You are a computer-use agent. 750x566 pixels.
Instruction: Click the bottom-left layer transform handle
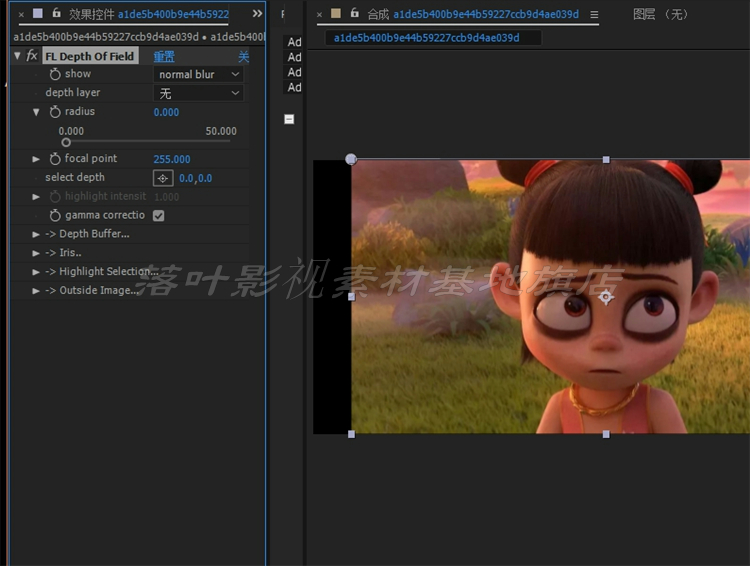[x=352, y=434]
